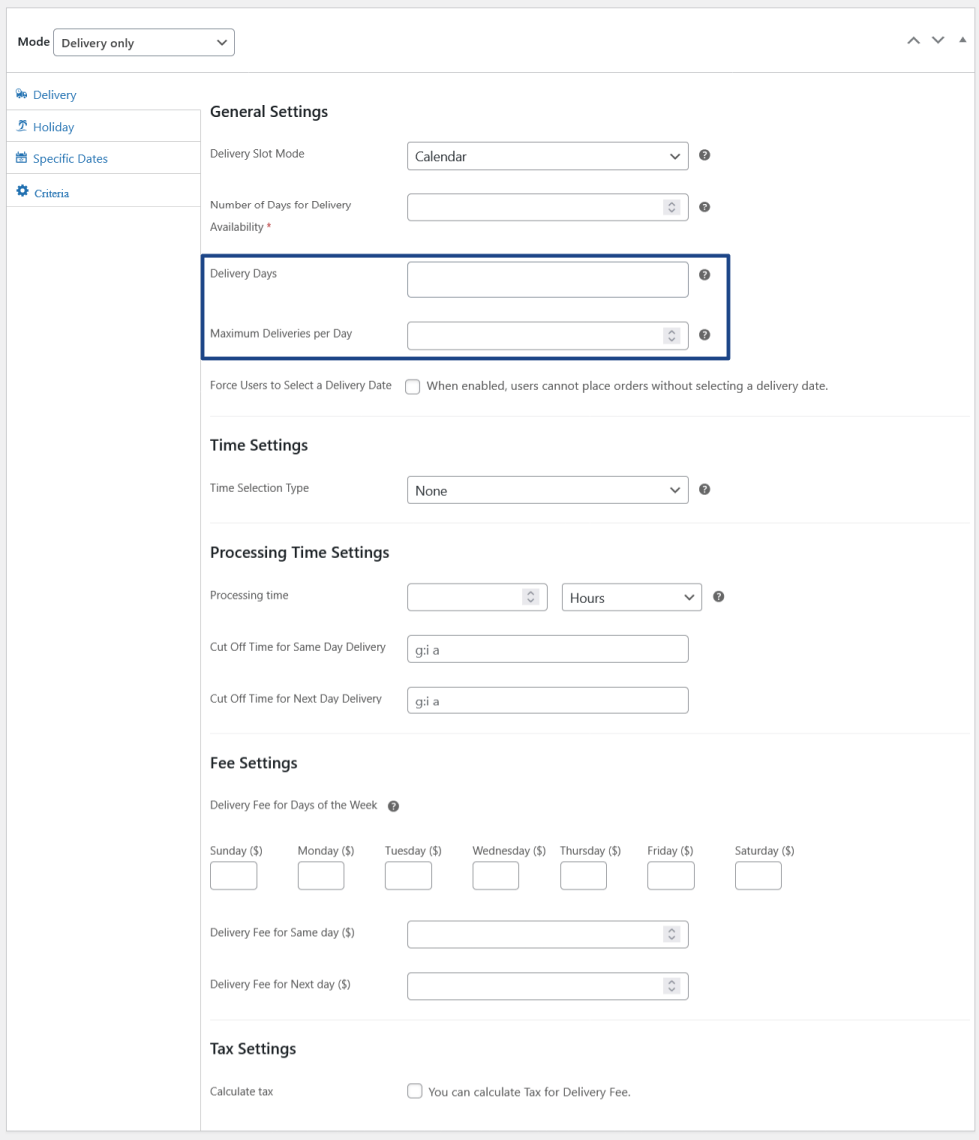This screenshot has width=979, height=1140.
Task: Check the Calculate tax checkbox
Action: tap(414, 1092)
